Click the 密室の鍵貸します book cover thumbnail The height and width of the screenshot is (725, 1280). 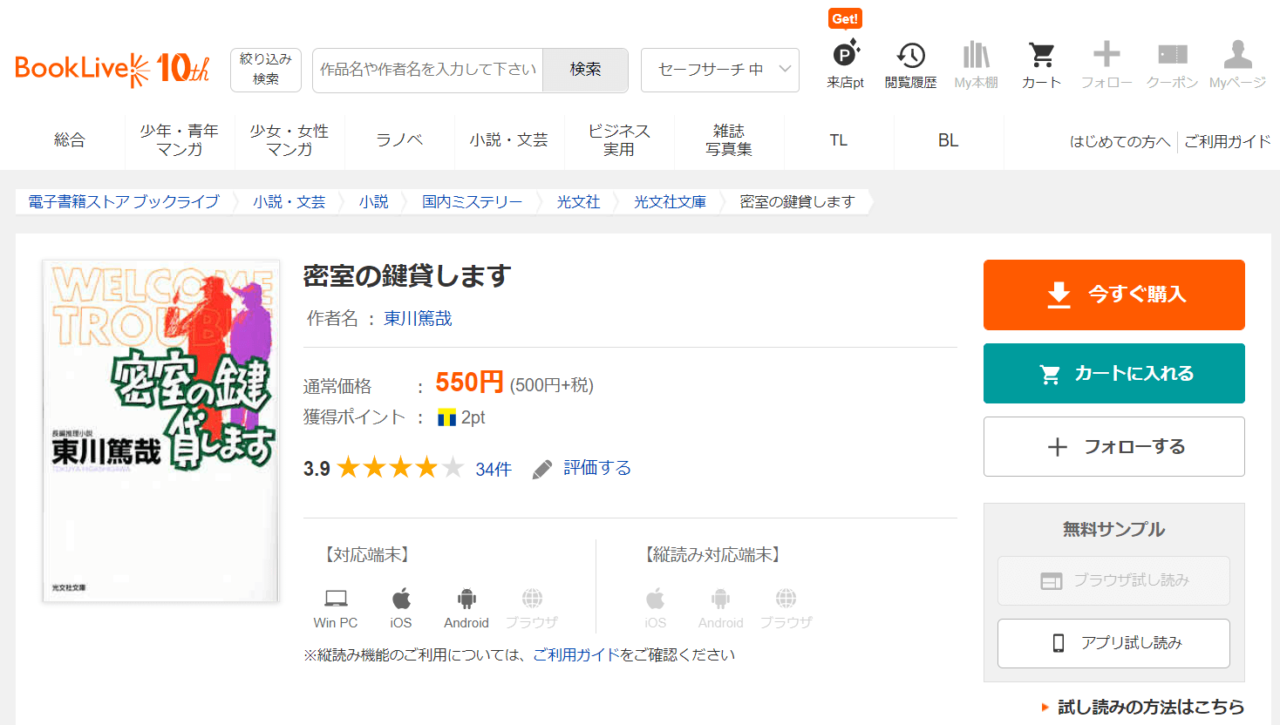pos(161,431)
